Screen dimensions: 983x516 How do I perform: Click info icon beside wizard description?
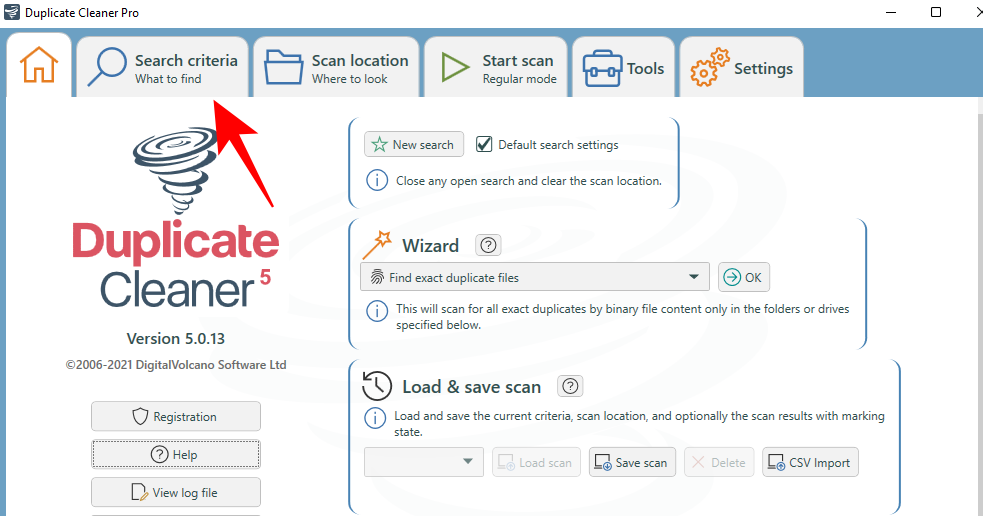click(x=377, y=311)
